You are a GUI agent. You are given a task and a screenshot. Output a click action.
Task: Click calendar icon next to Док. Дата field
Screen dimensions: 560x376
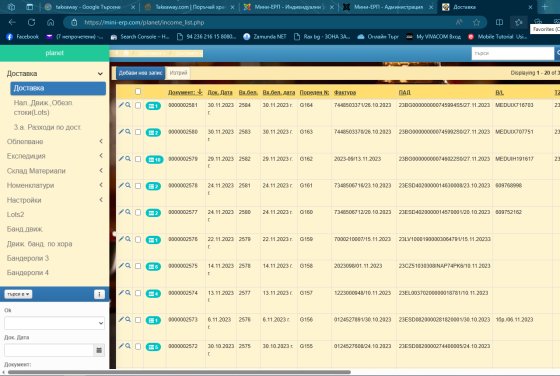[99, 350]
